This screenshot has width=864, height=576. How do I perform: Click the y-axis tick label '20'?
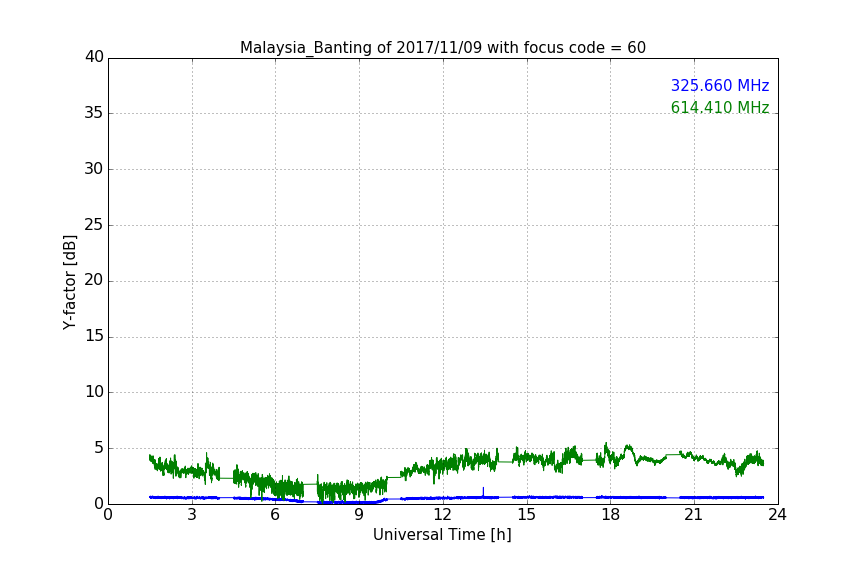[94, 280]
